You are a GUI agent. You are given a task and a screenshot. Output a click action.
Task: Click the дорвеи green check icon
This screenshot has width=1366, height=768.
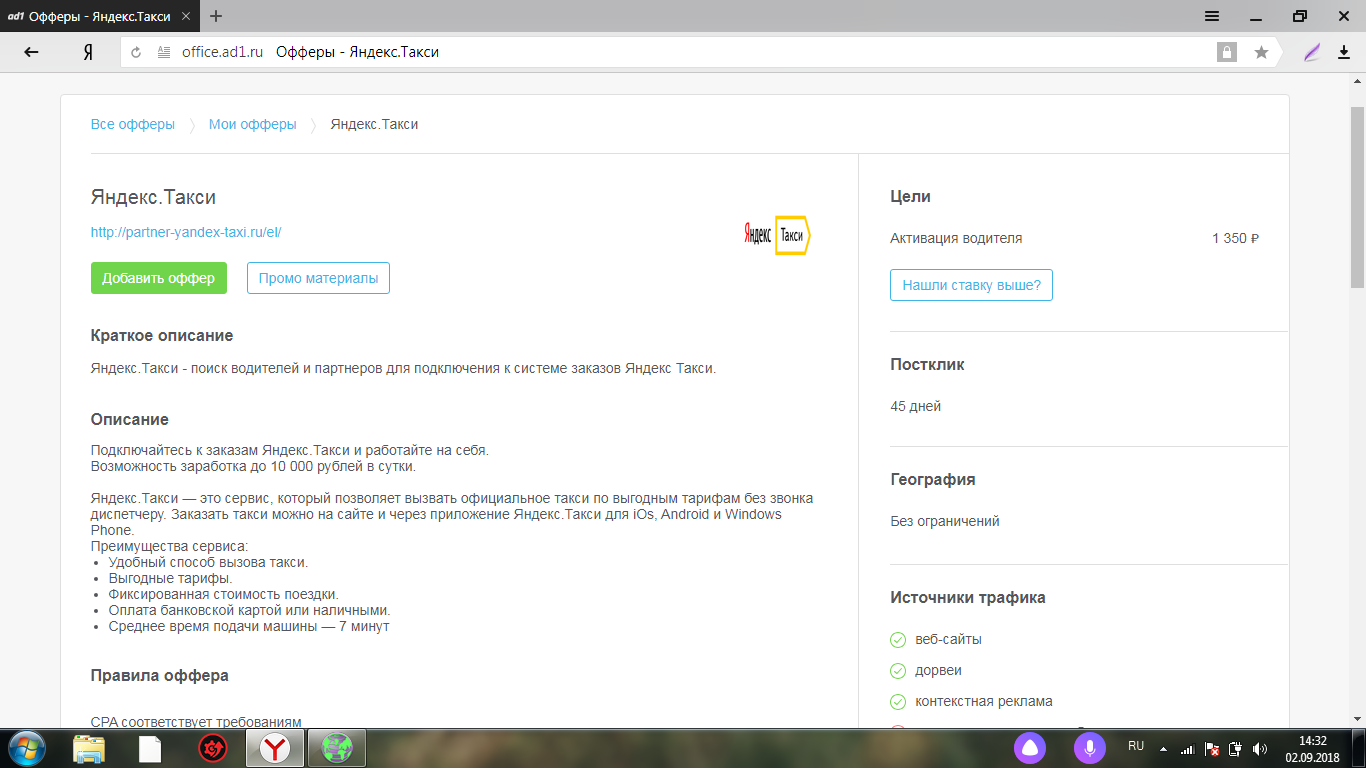(x=897, y=671)
